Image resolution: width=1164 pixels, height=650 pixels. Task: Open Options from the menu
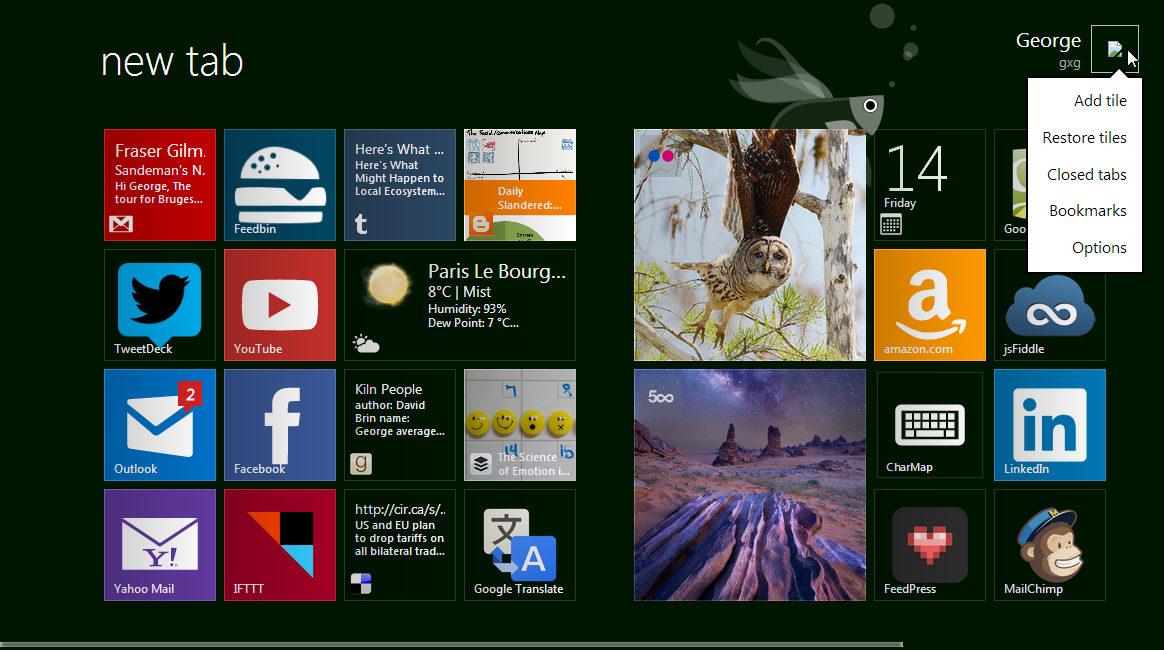tap(1099, 248)
